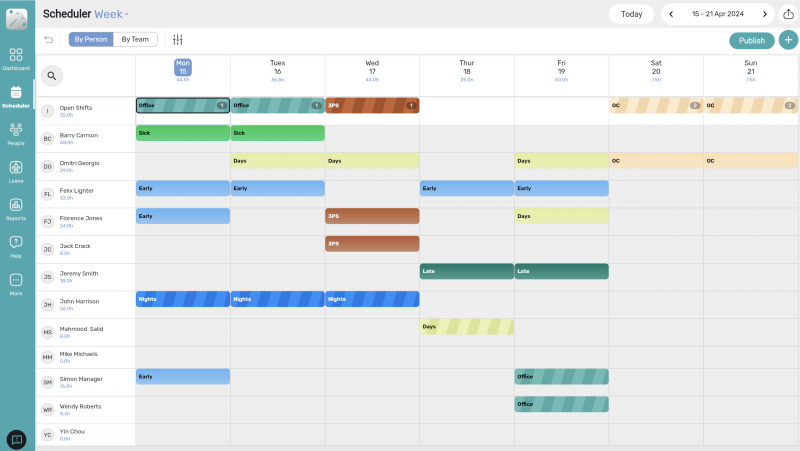Screen dimensions: 800x451
Task: Go to previous week with left chevron
Action: tap(670, 14)
